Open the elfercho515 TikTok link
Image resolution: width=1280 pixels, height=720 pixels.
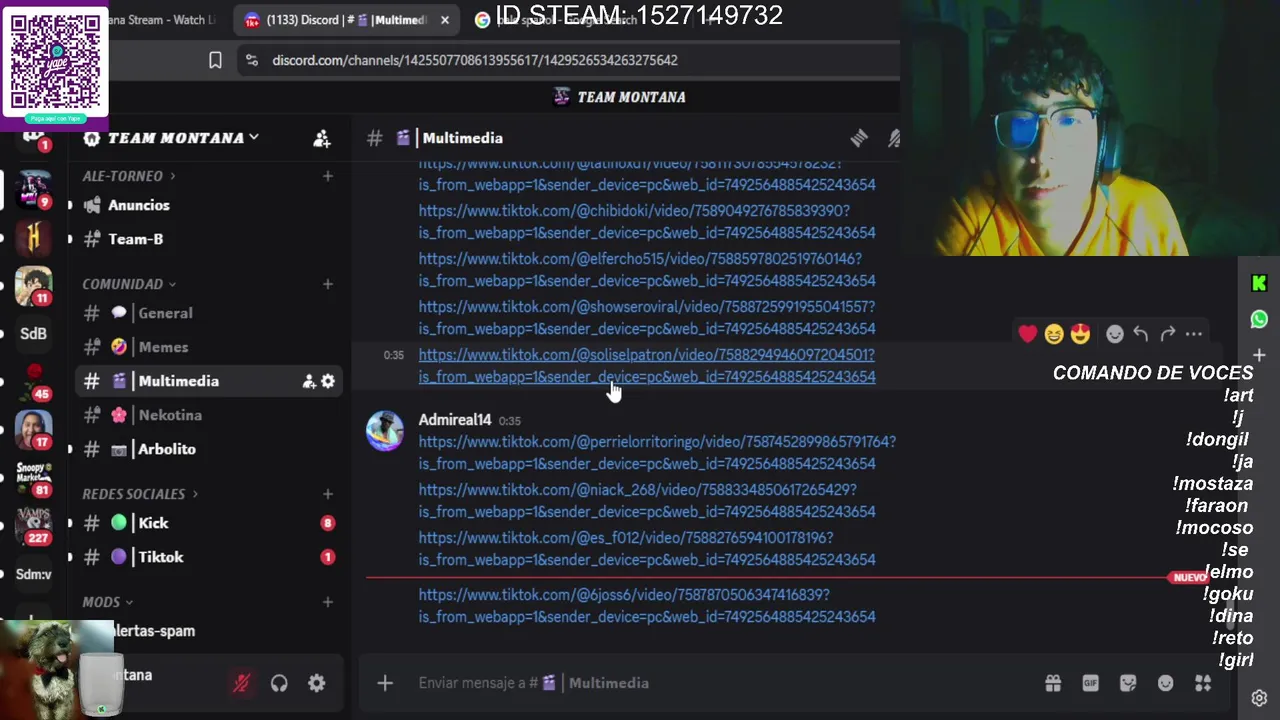(x=647, y=270)
